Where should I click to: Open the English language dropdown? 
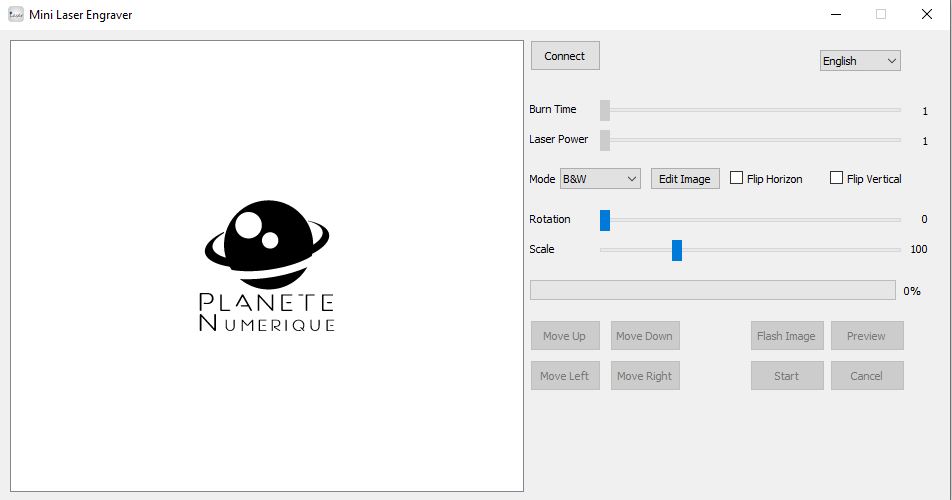tap(860, 61)
